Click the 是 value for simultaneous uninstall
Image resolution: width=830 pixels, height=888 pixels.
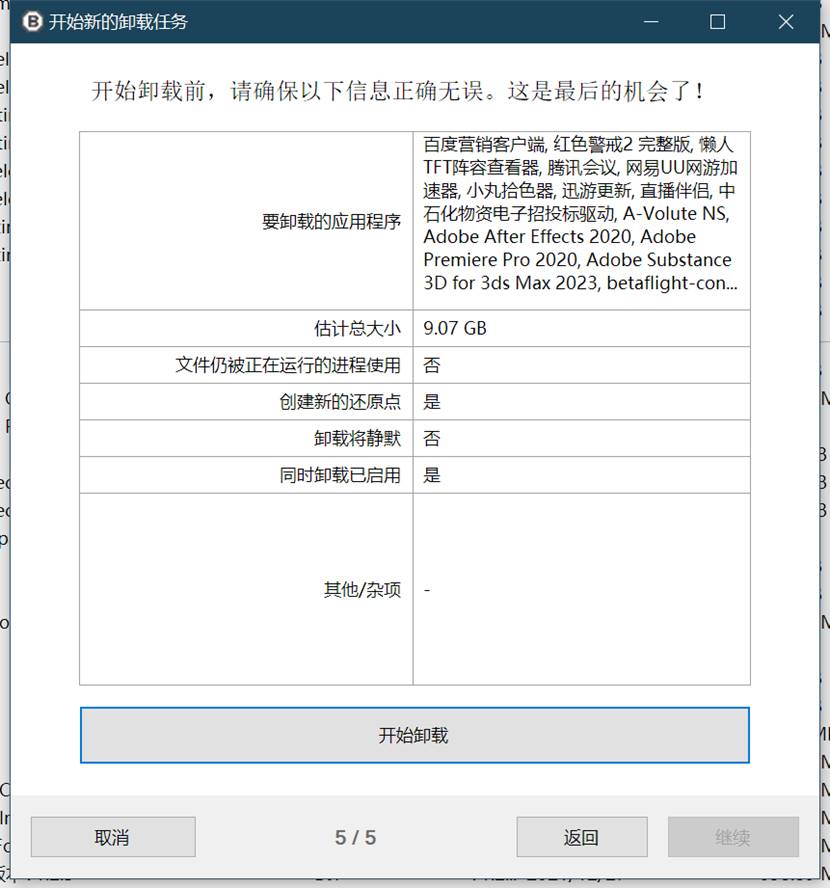431,475
